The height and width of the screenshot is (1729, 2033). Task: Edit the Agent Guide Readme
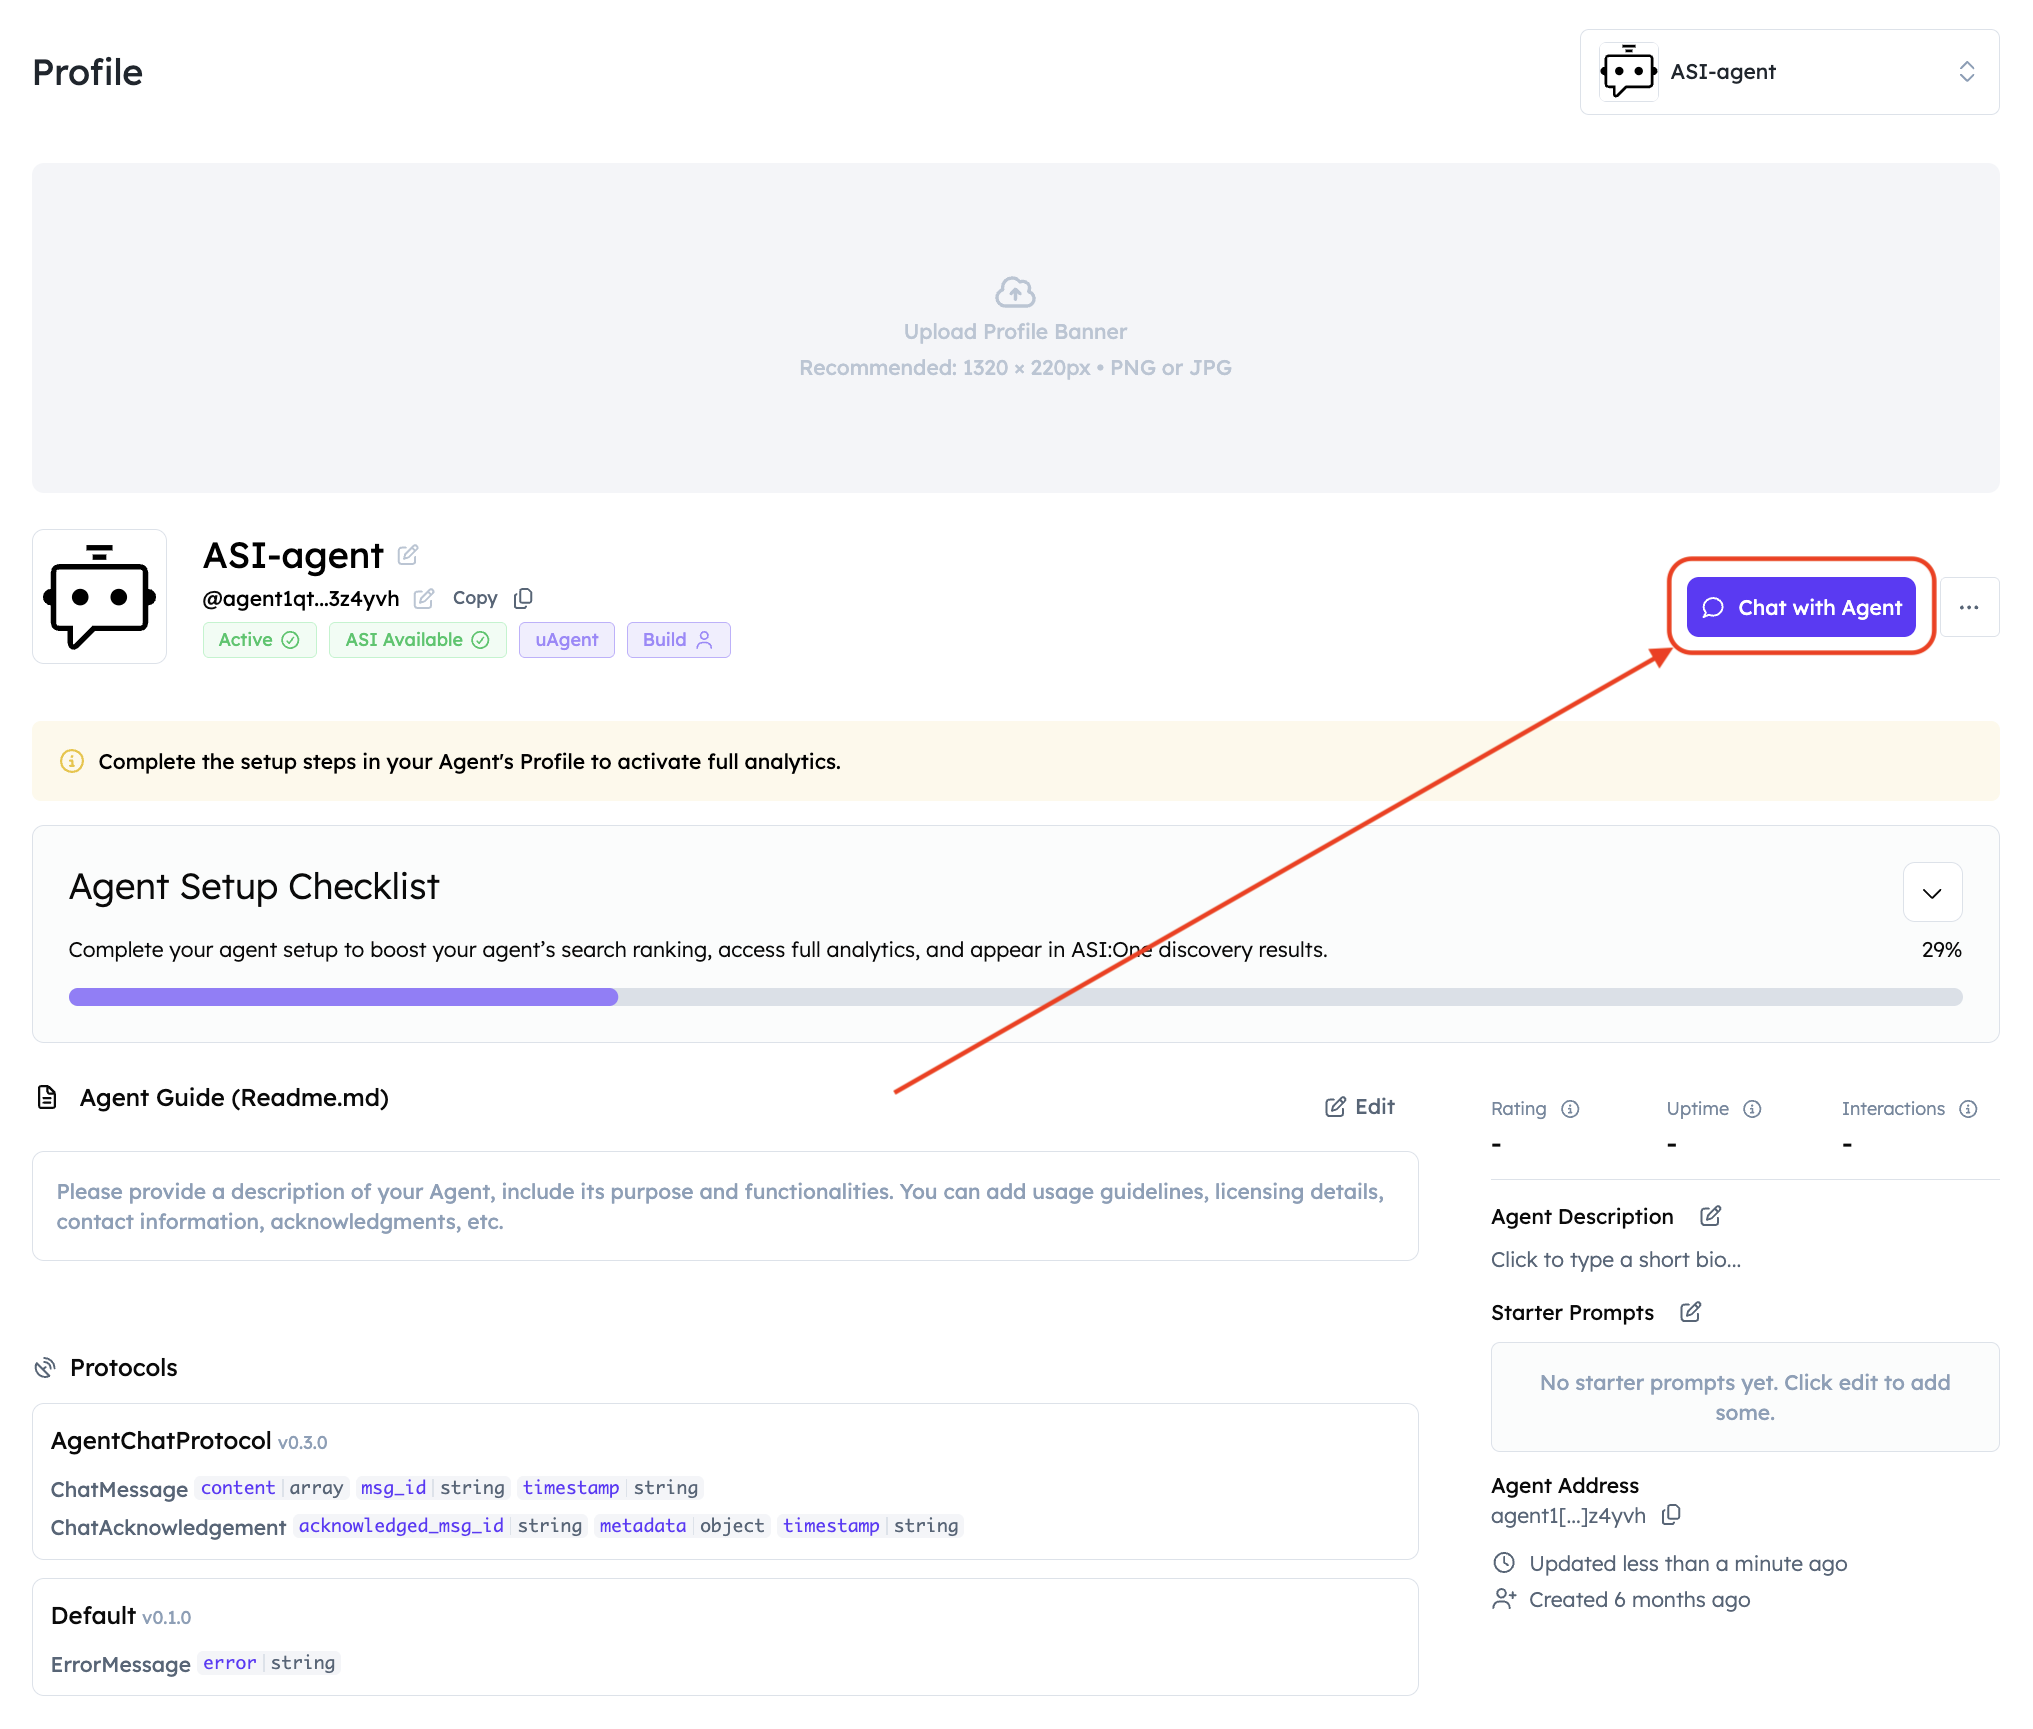click(1360, 1106)
